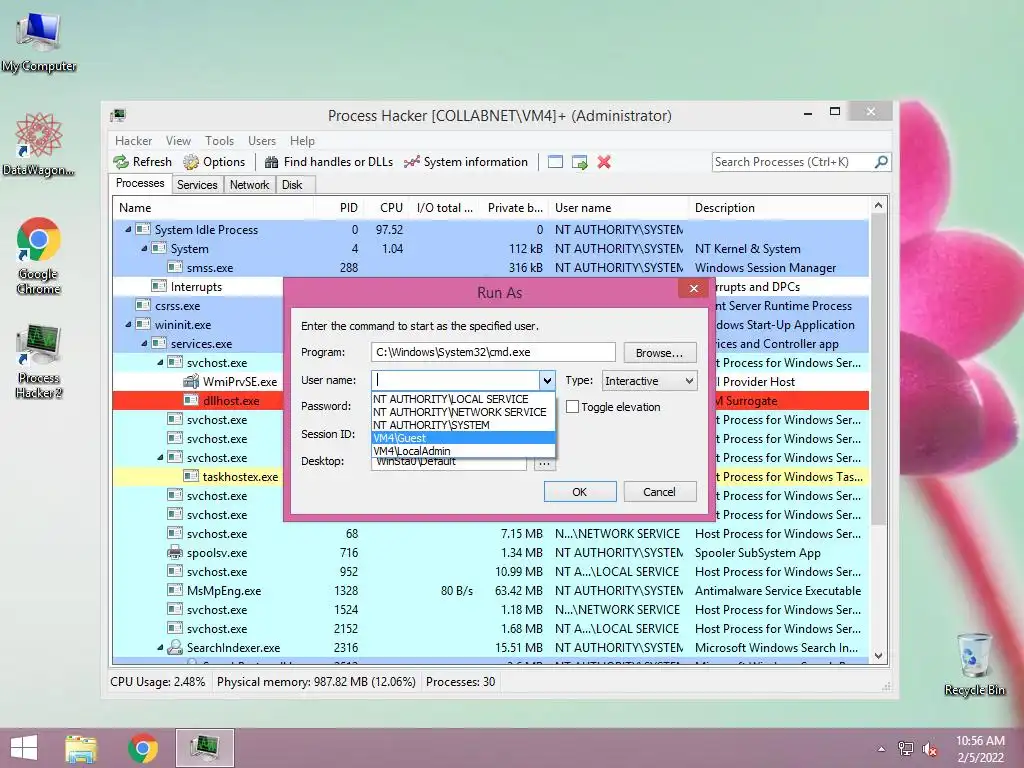Open the Tools menu

pyautogui.click(x=219, y=140)
